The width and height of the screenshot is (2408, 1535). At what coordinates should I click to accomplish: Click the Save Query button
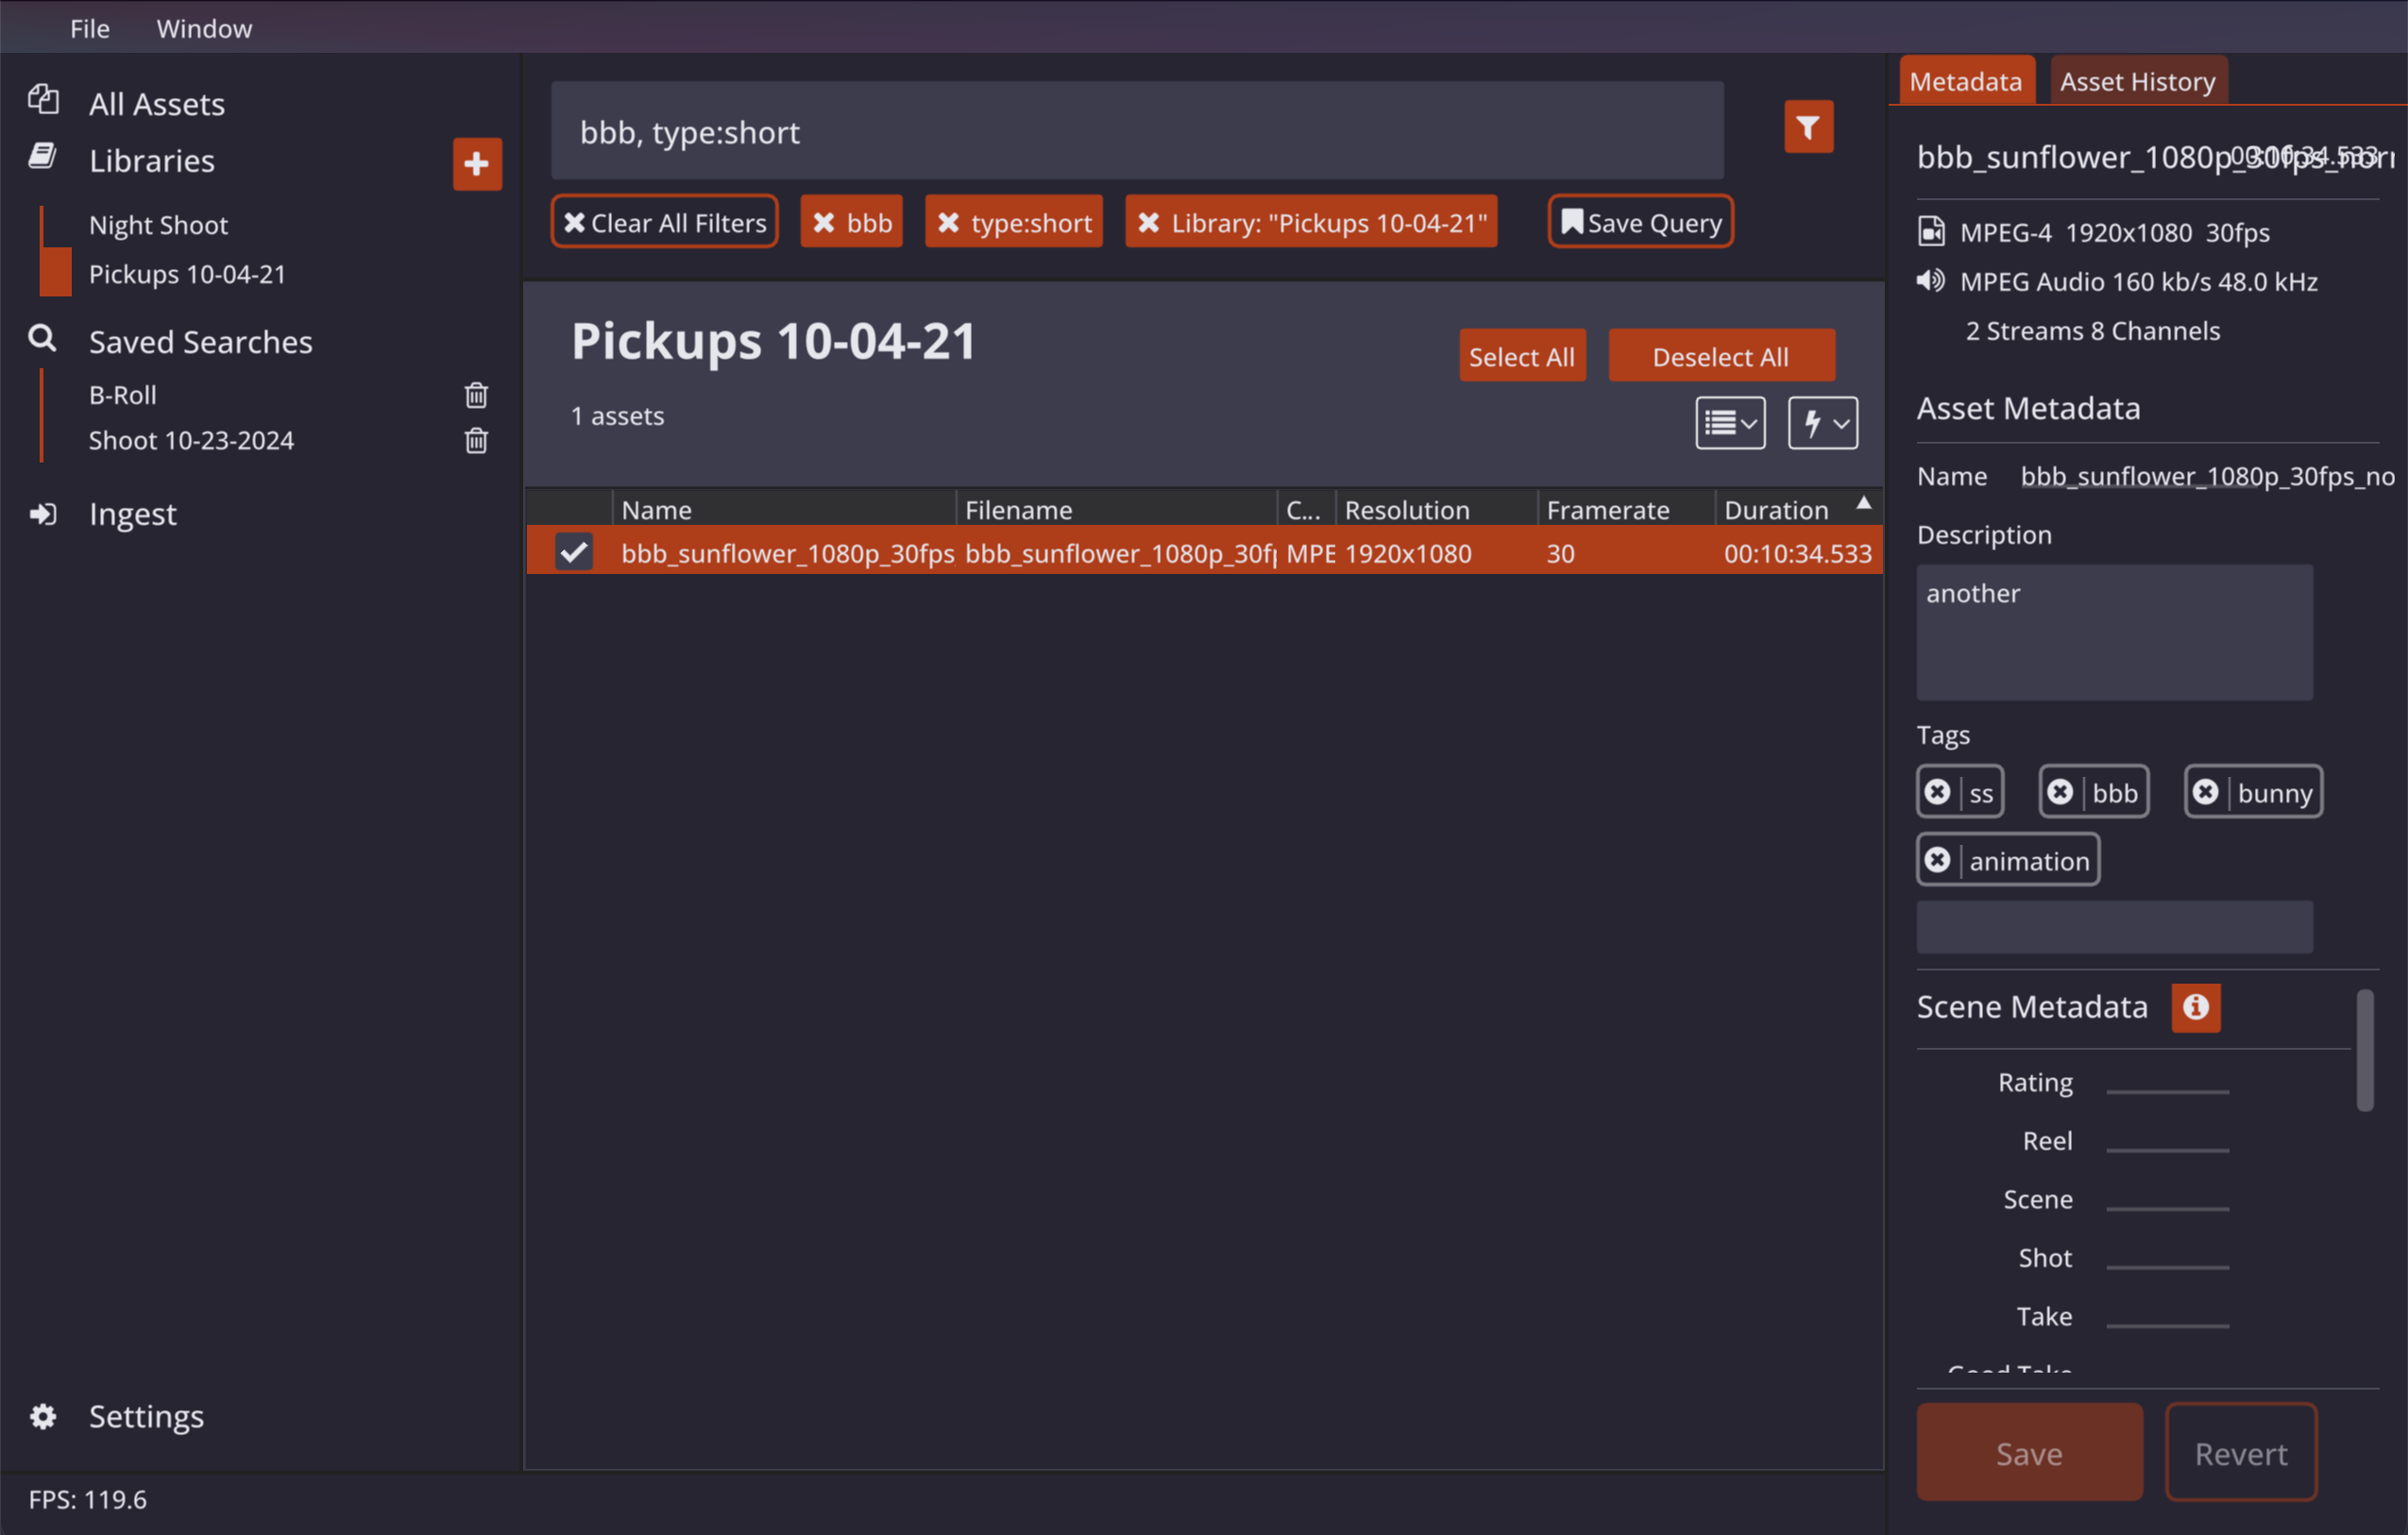click(x=1640, y=222)
